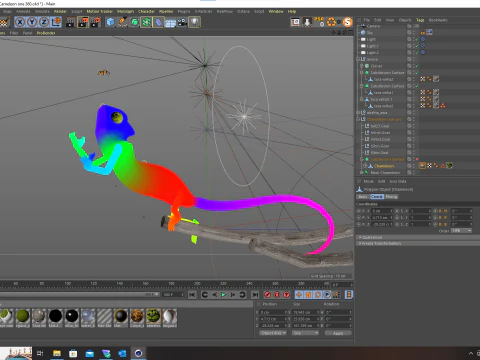Click the PSR reset icon
Image resolution: width=480 pixels, height=360 pixels.
click(x=319, y=22)
